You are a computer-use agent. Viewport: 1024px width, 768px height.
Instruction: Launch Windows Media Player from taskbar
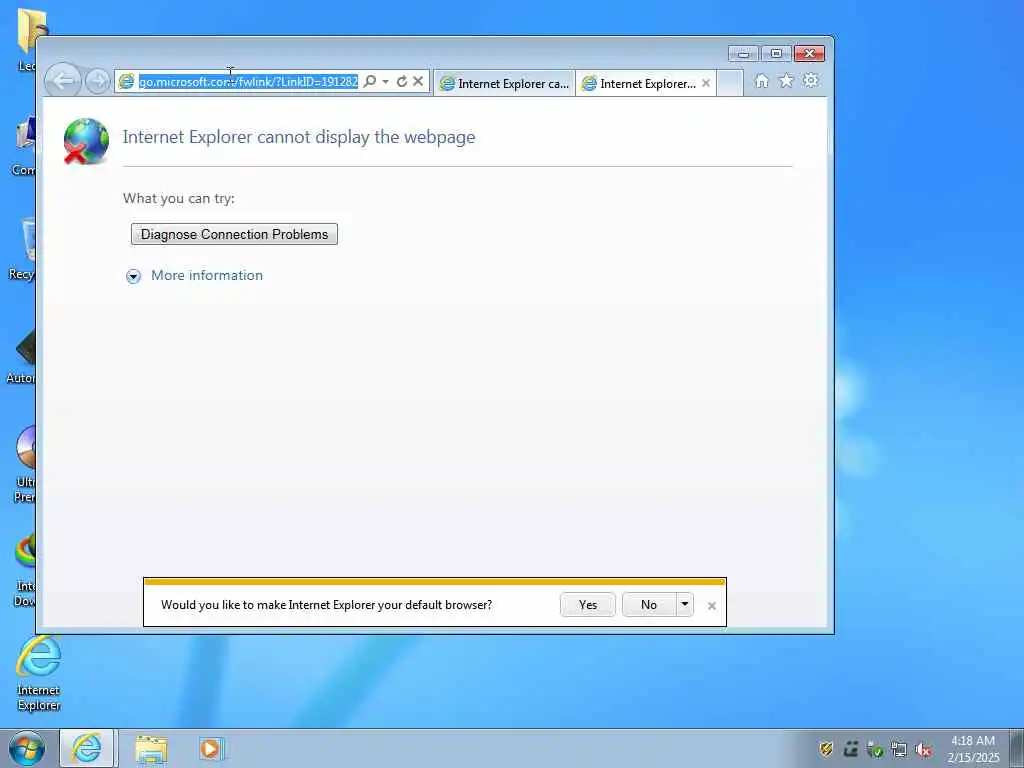[210, 749]
